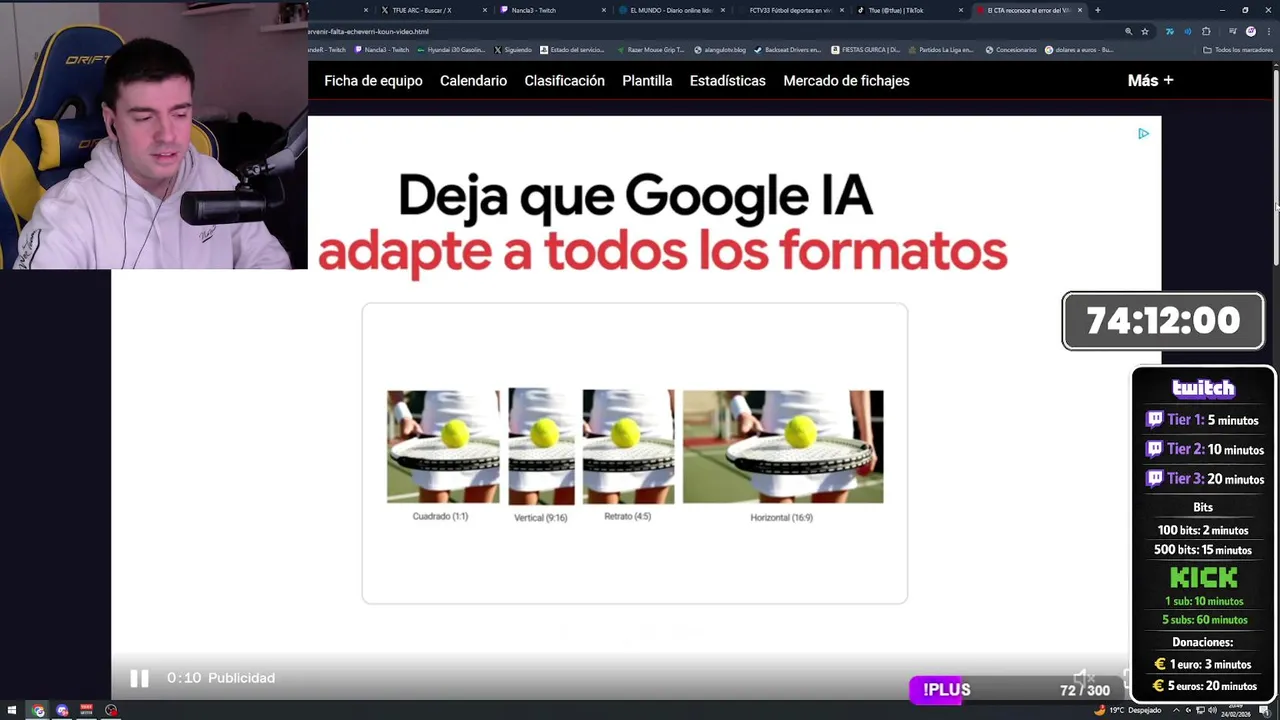
Task: Go to Clasificación page
Action: click(x=564, y=81)
